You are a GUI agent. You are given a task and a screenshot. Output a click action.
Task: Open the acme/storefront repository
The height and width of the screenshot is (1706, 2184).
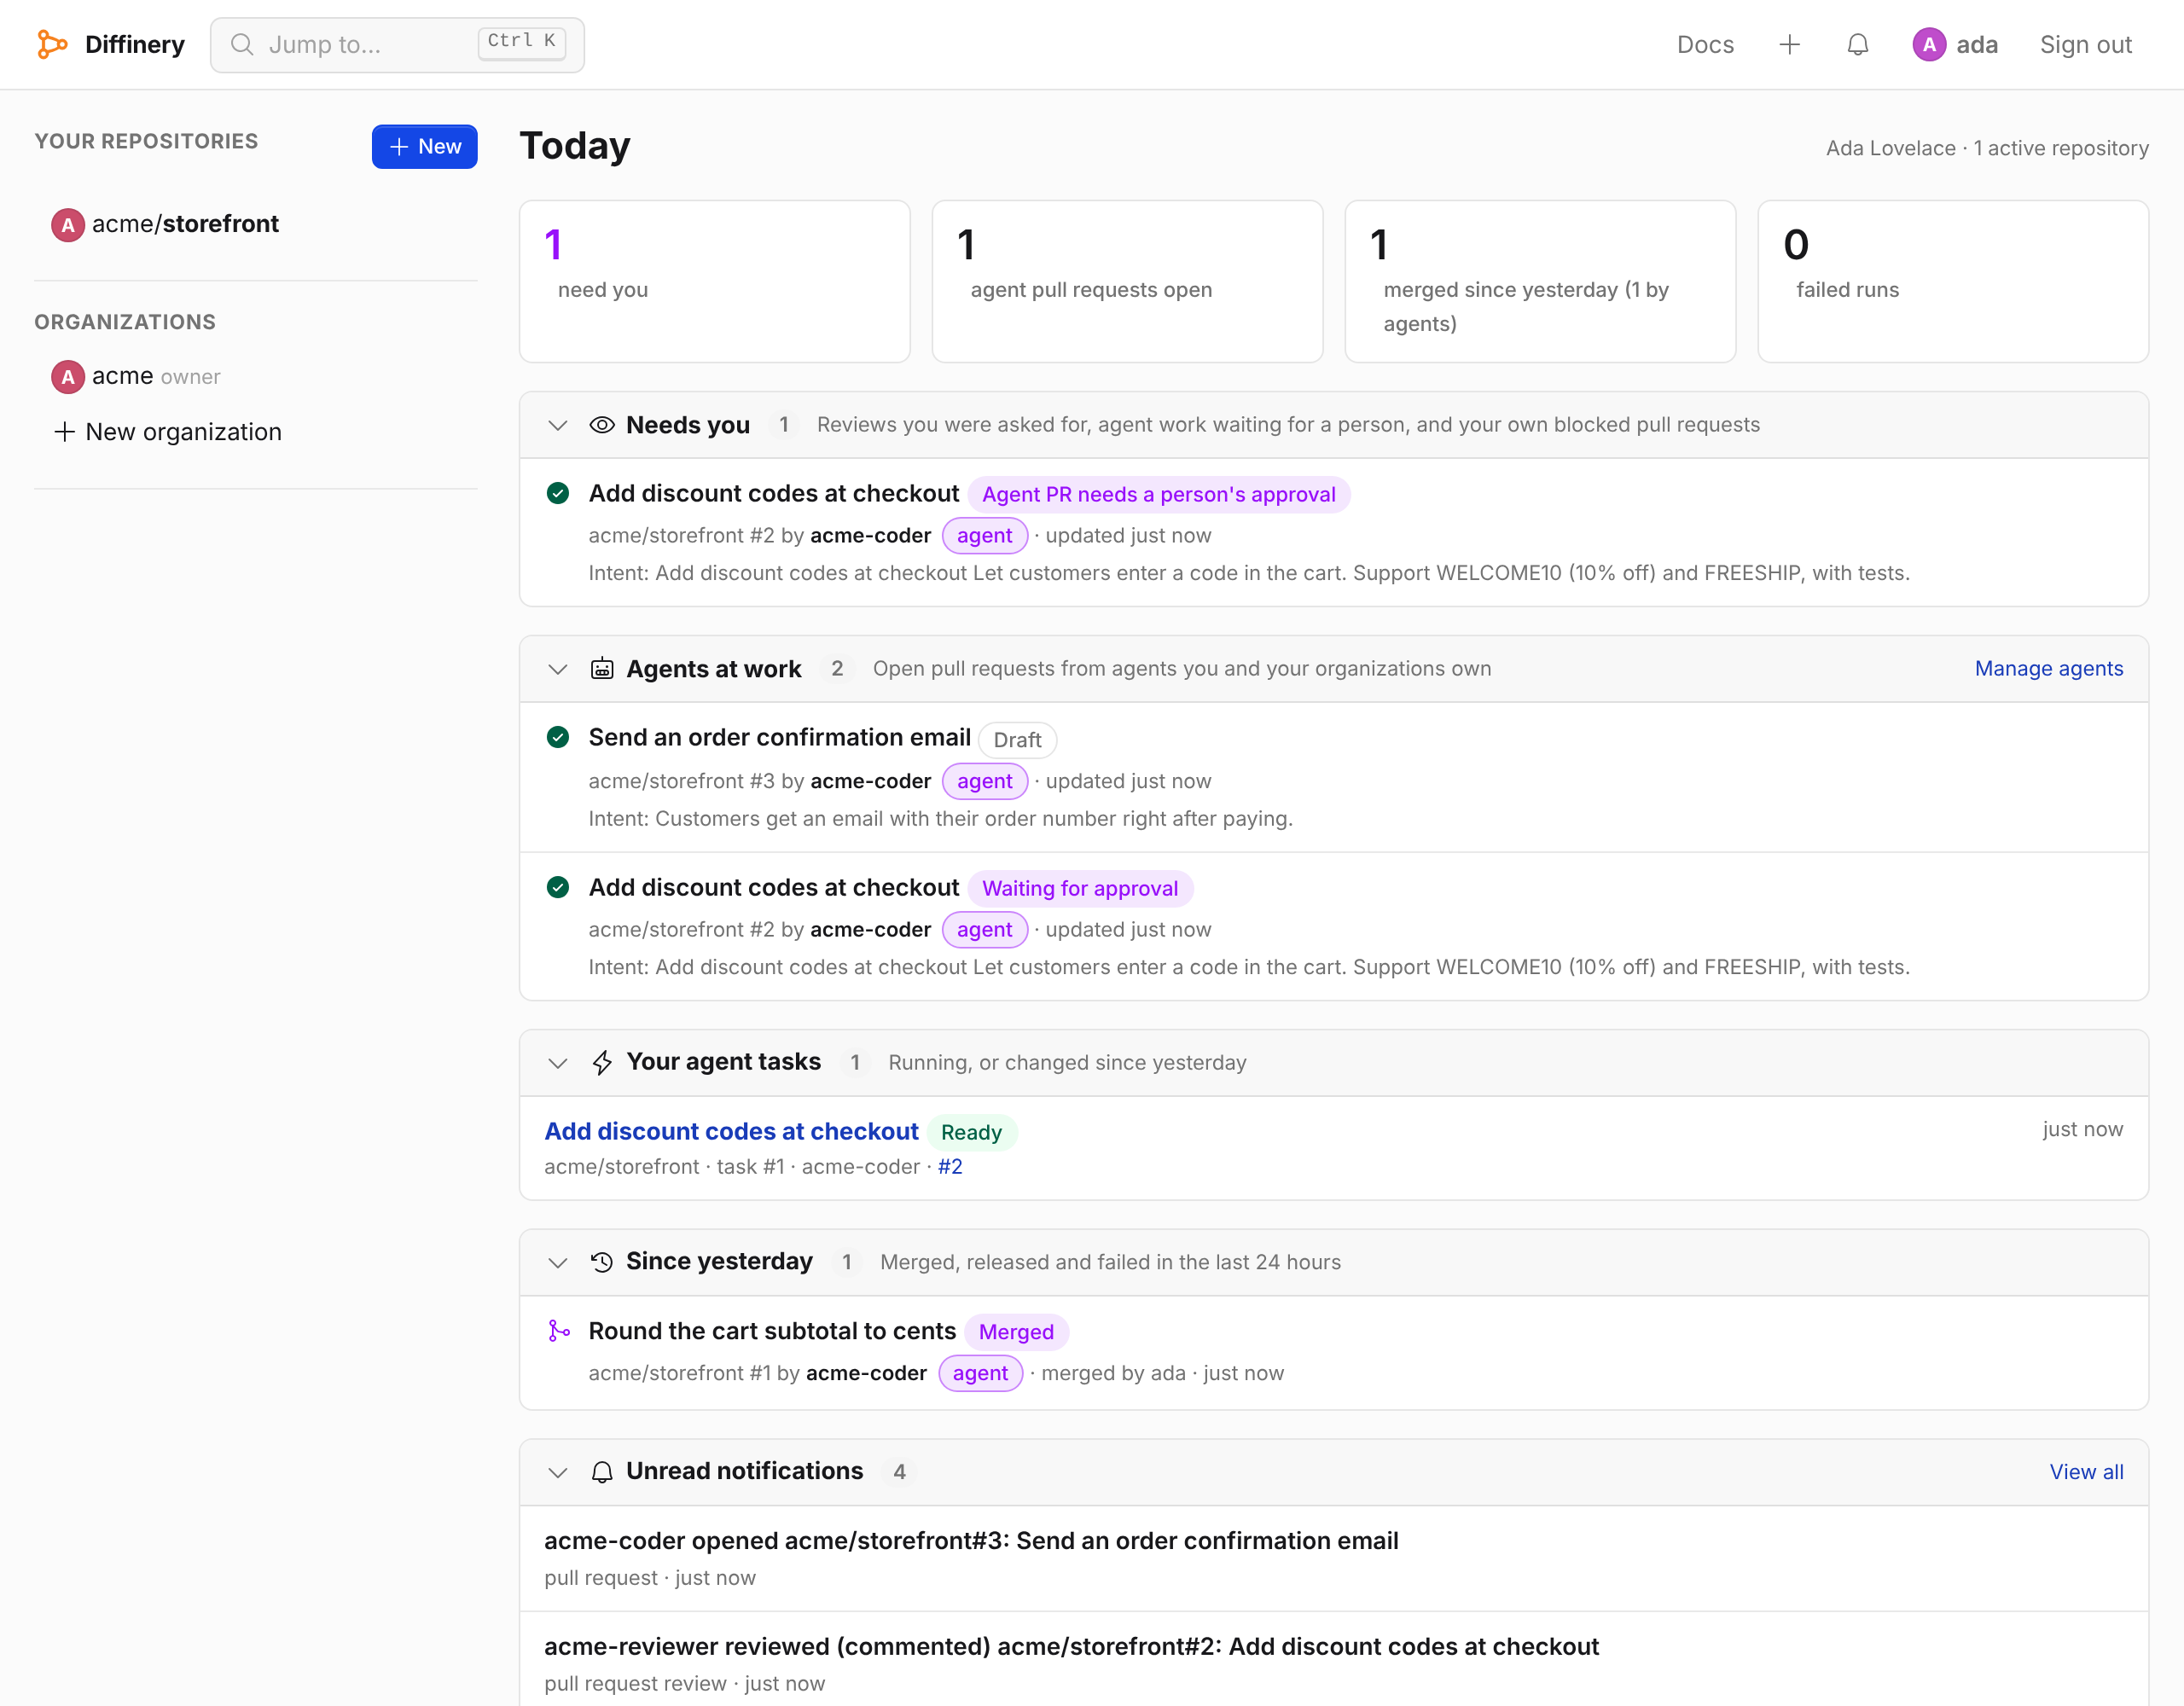[185, 224]
